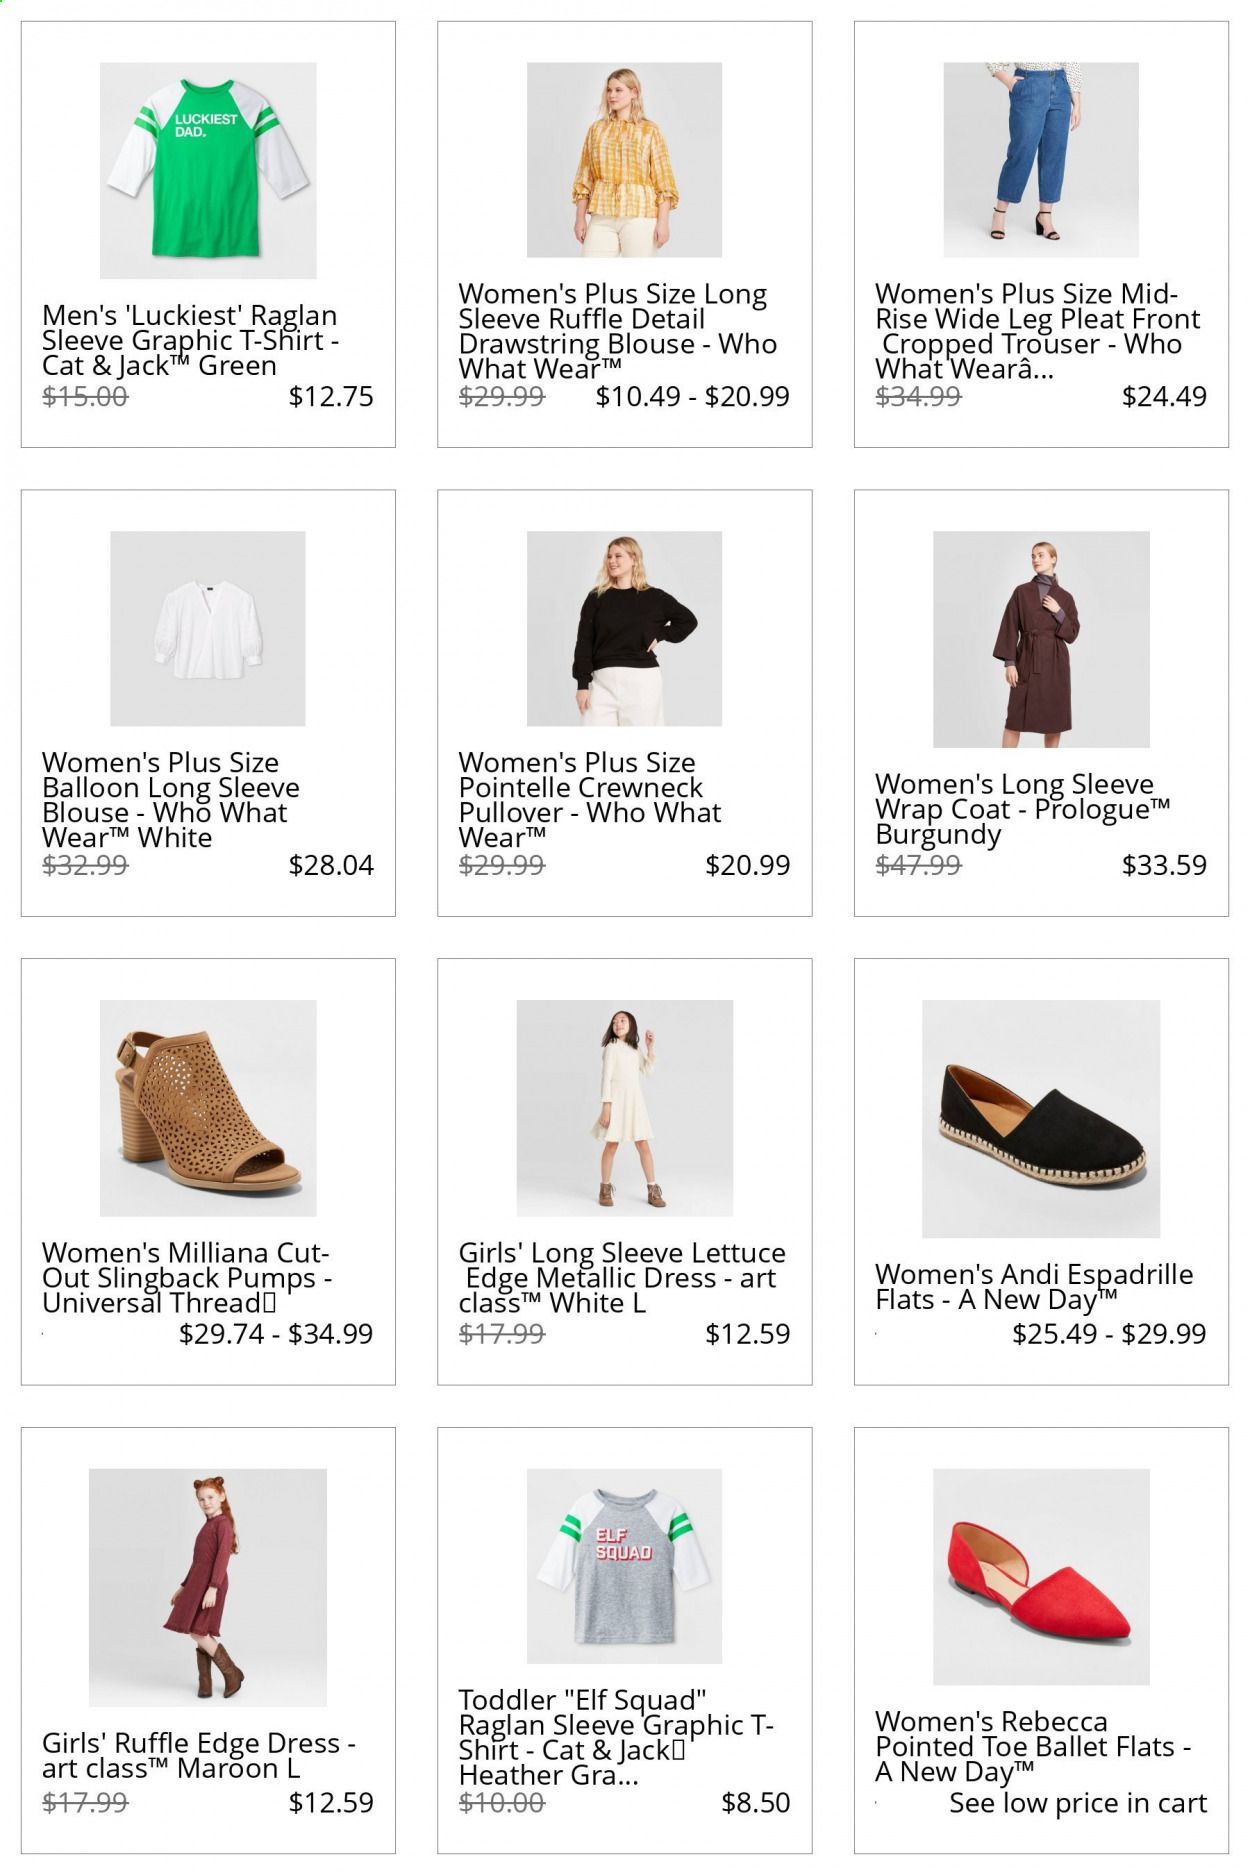
Task: Open the black pointelle pullover photo
Action: (624, 628)
